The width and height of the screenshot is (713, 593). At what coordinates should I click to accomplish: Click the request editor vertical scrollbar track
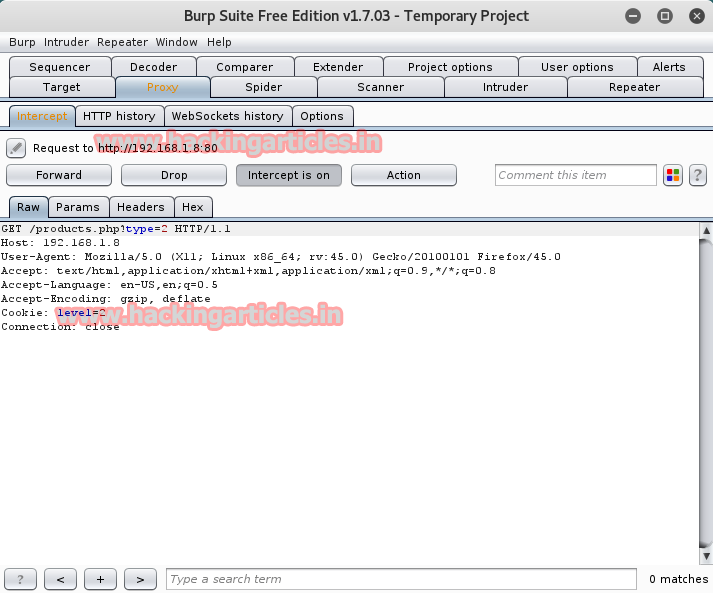[706, 393]
